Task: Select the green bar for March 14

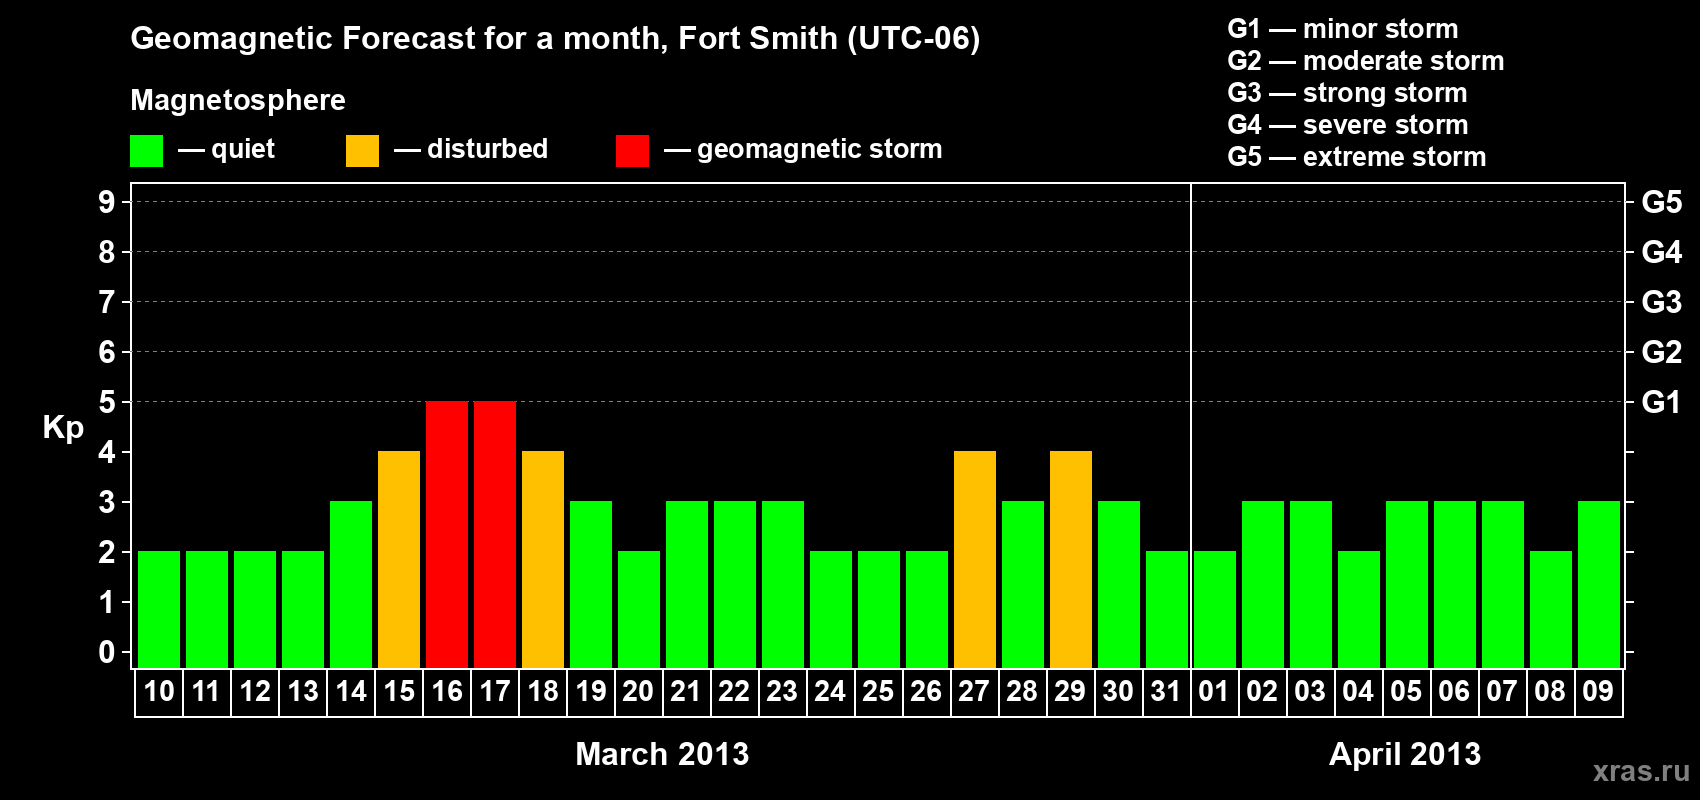Action: click(x=351, y=584)
